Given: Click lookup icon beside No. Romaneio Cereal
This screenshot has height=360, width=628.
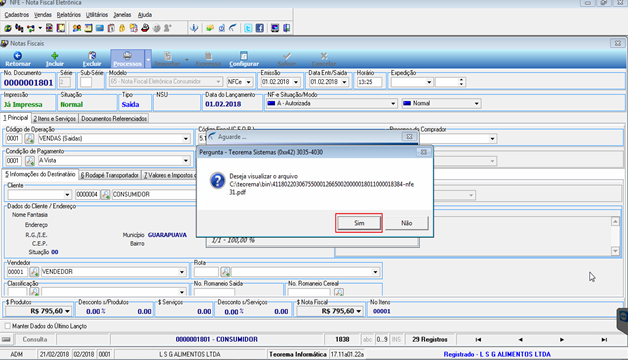Looking at the screenshot, I should 339,292.
